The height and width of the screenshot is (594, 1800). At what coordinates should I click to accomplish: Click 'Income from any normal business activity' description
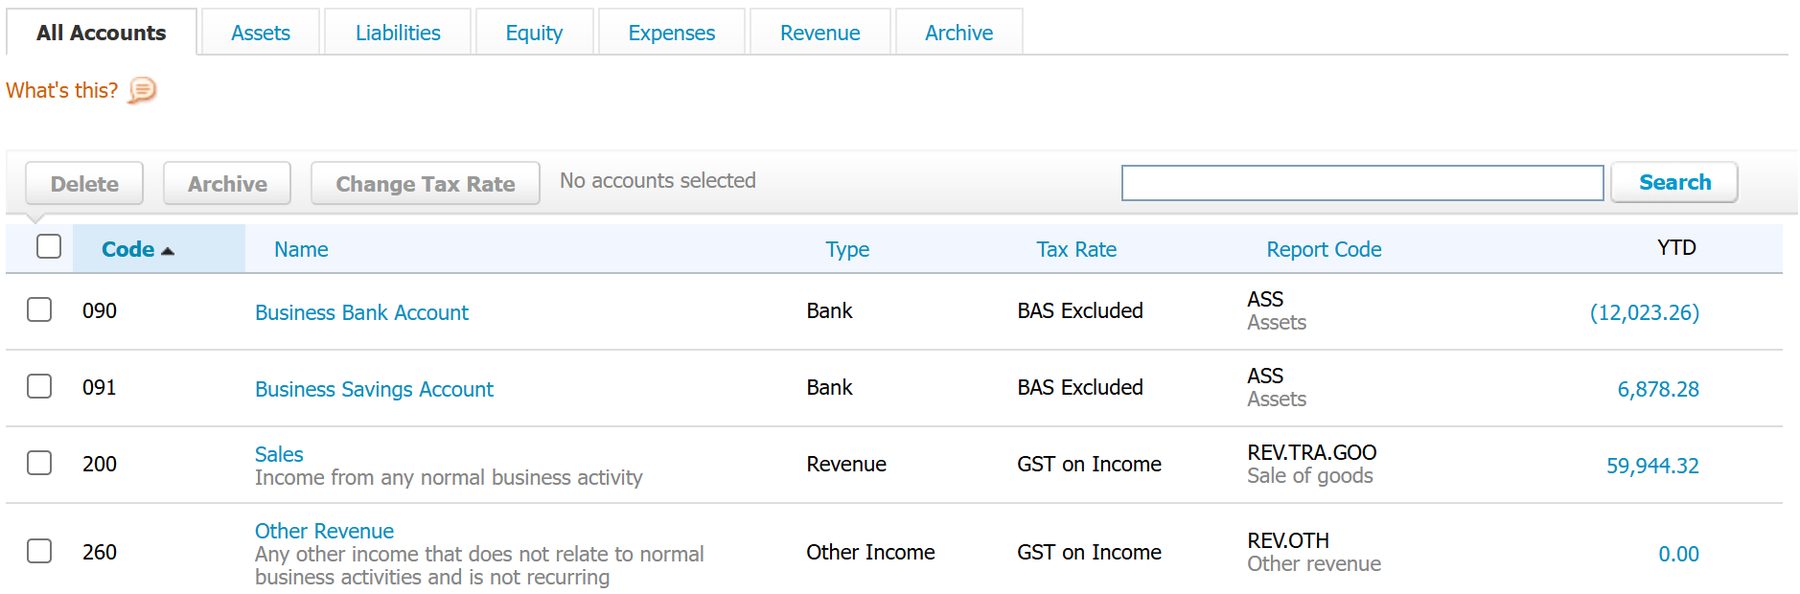449,478
